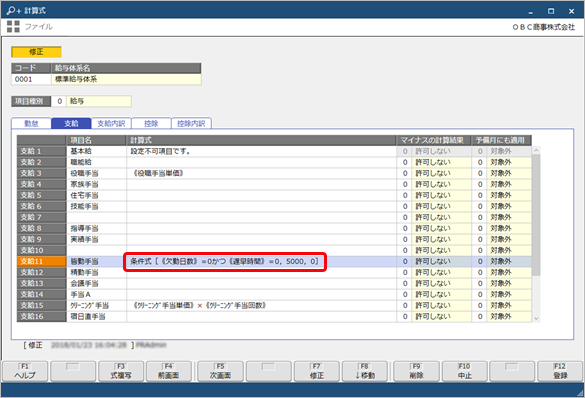Viewport: 585px width, 398px height.
Task: Click the 指導手当 item name cell
Action: [96, 228]
